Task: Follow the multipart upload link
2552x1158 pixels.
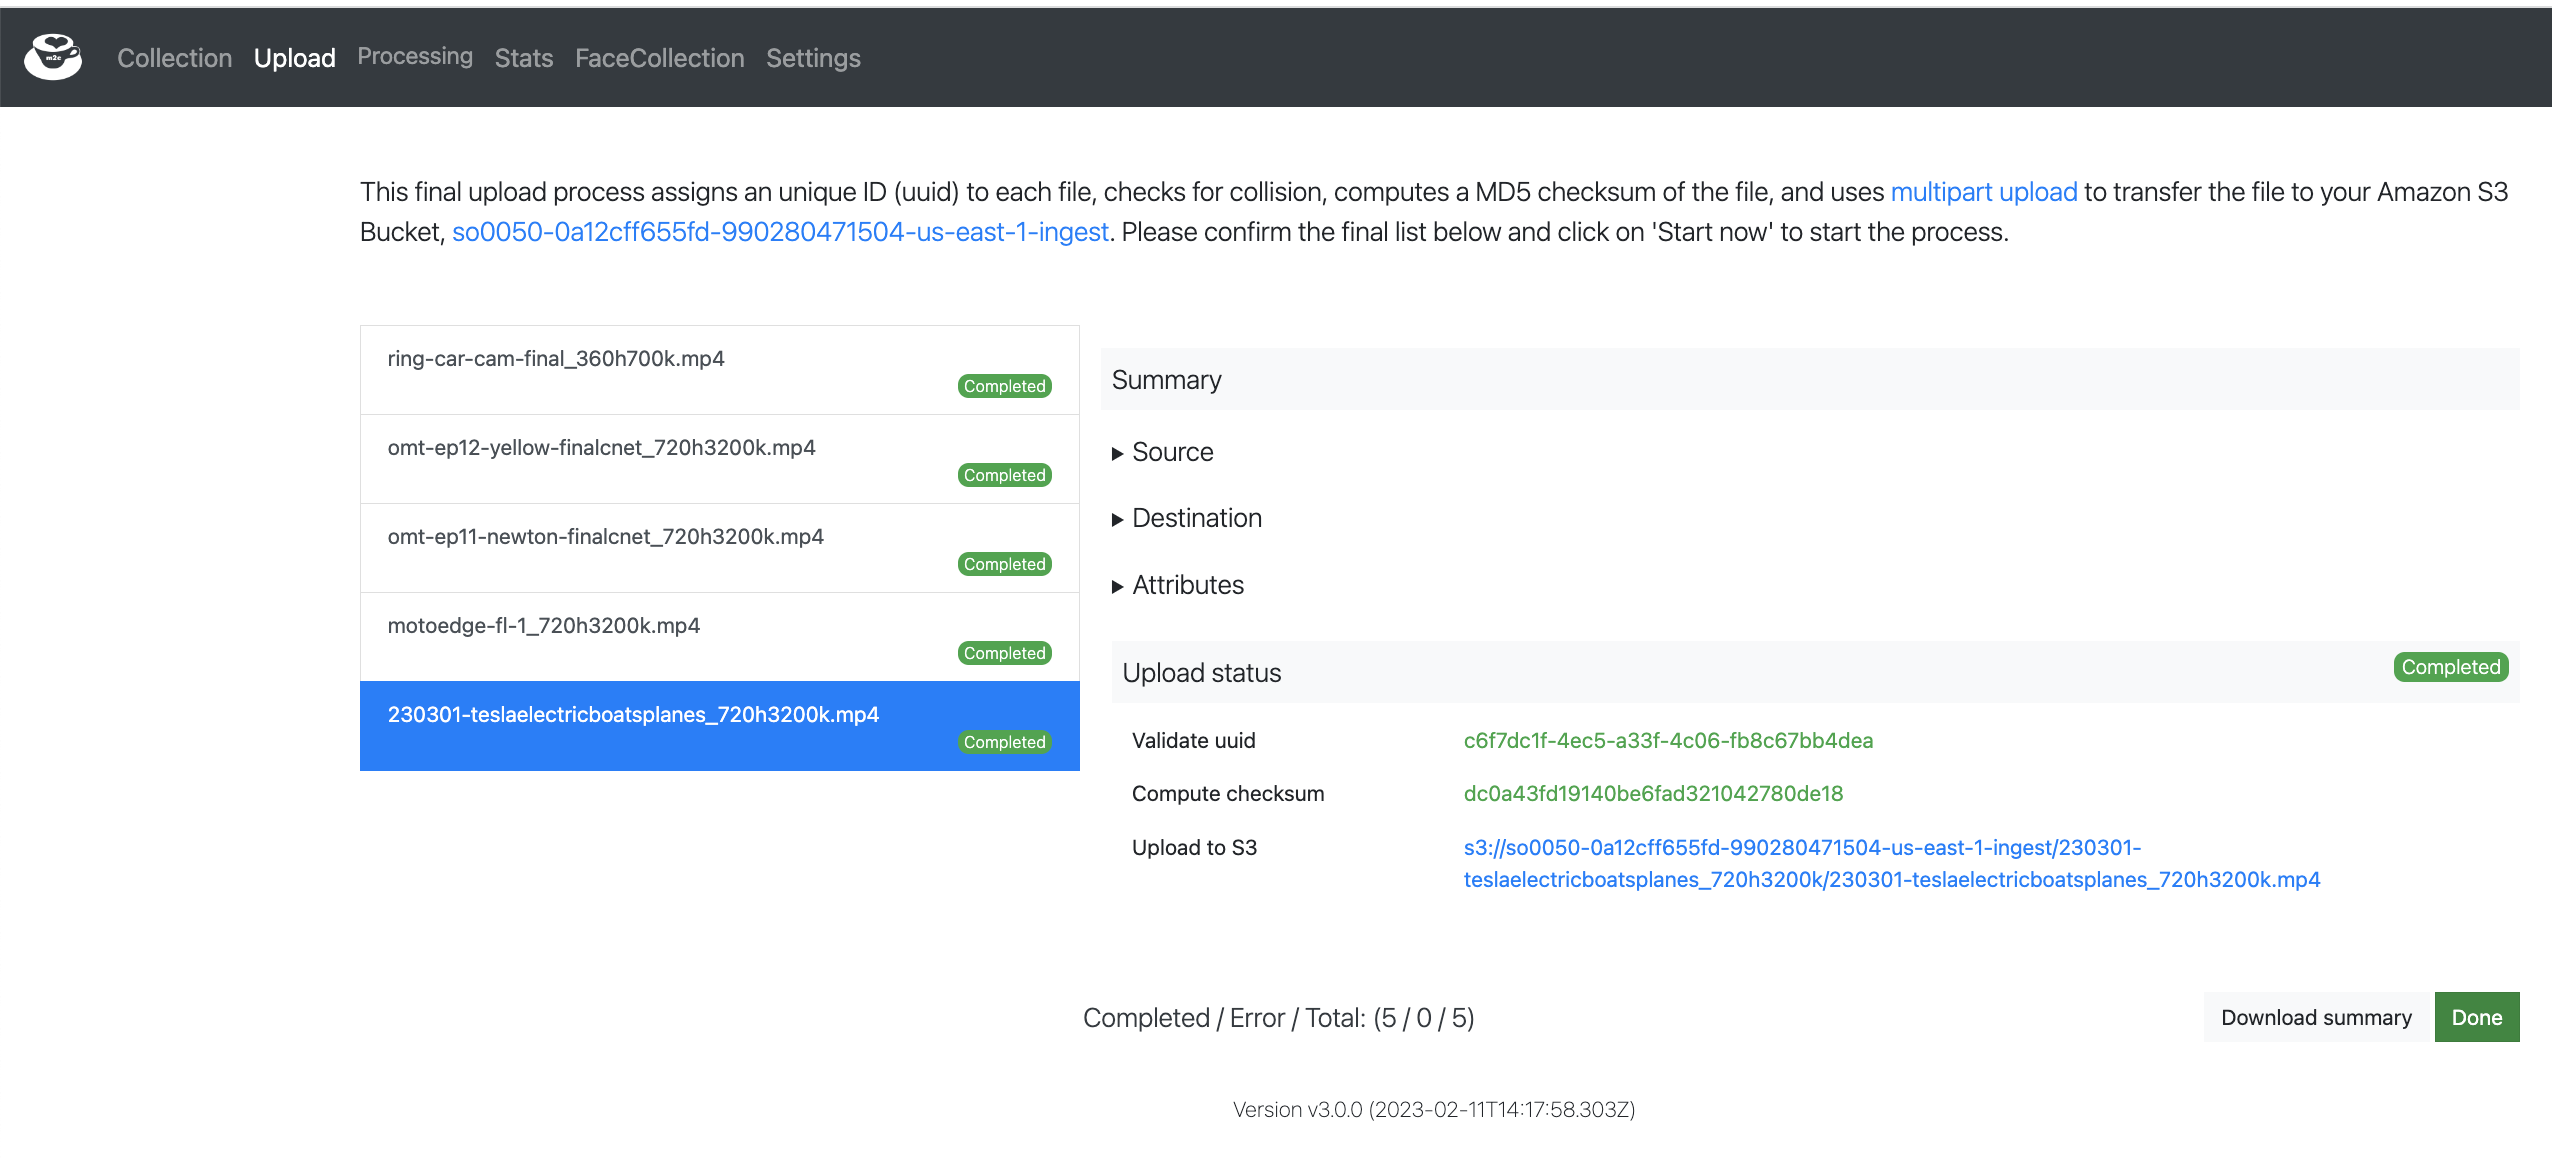Action: click(x=1983, y=192)
